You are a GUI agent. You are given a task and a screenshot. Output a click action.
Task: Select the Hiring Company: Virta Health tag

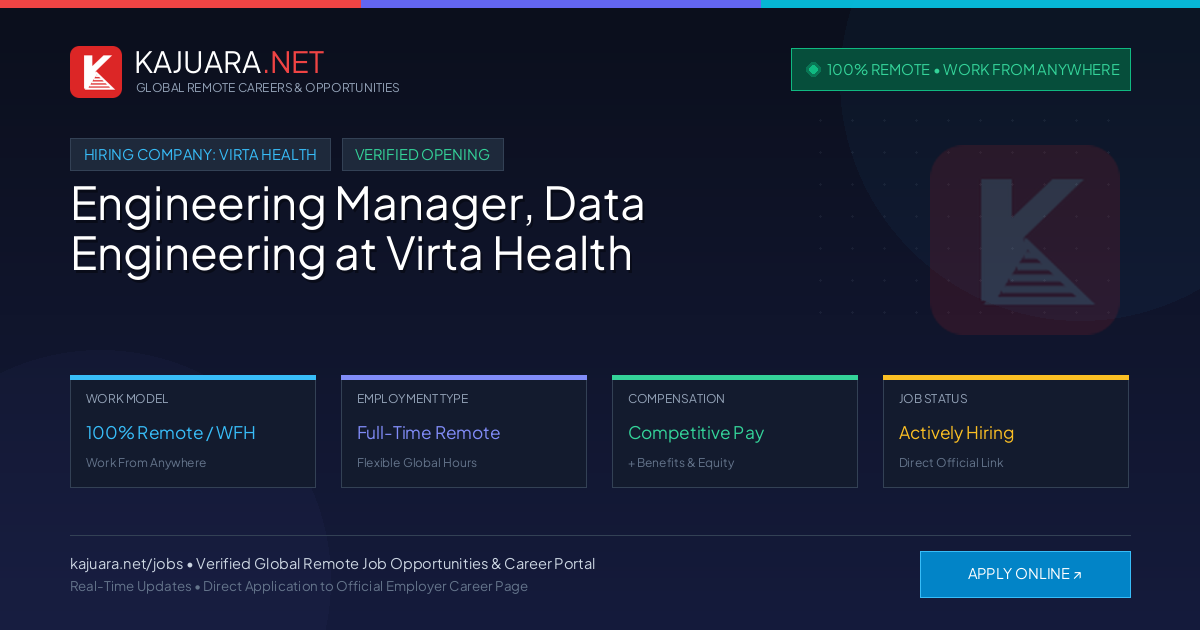200,155
